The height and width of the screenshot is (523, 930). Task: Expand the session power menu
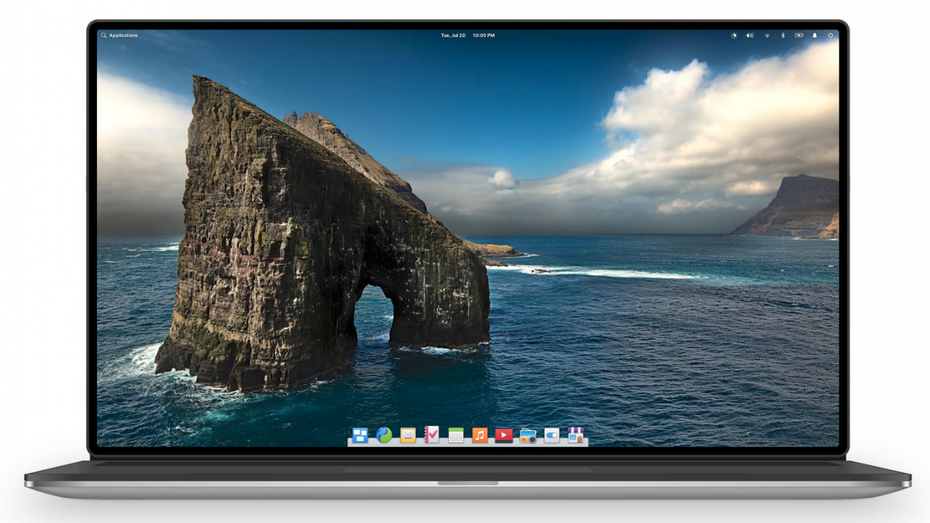pos(830,35)
